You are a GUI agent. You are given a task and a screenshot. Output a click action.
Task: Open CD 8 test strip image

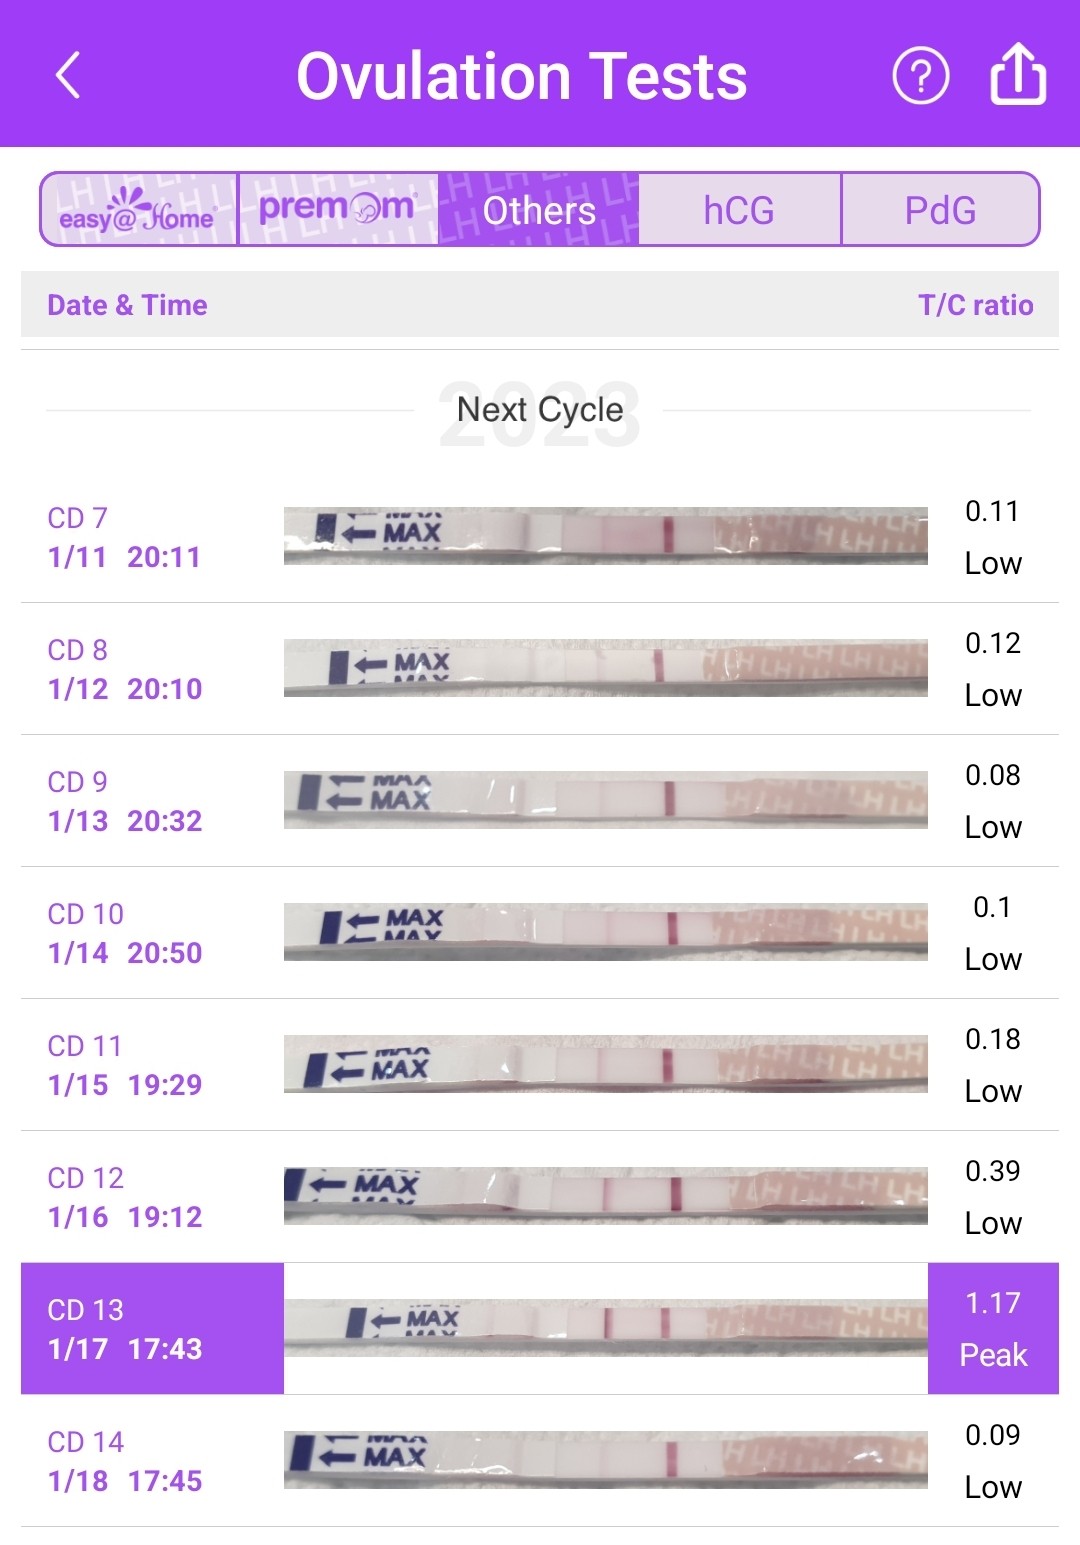pyautogui.click(x=605, y=668)
